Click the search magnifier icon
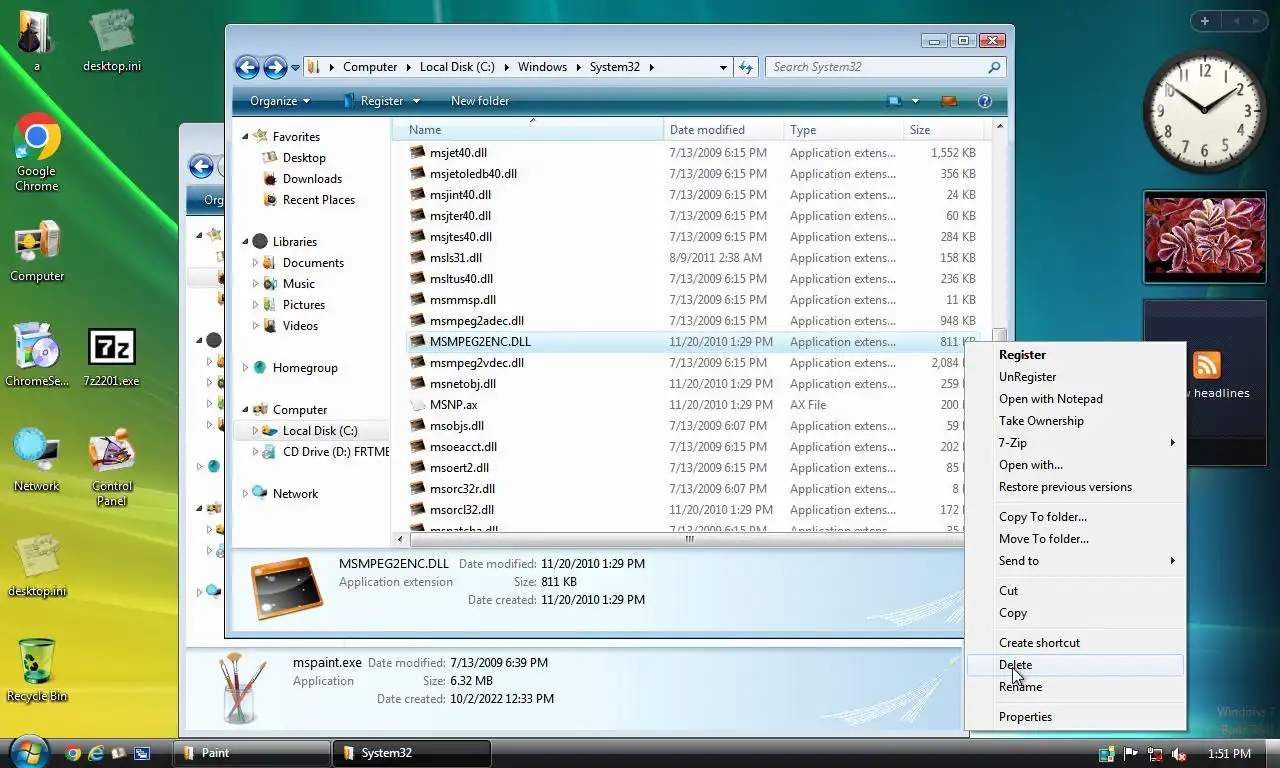The image size is (1280, 768). (x=994, y=67)
